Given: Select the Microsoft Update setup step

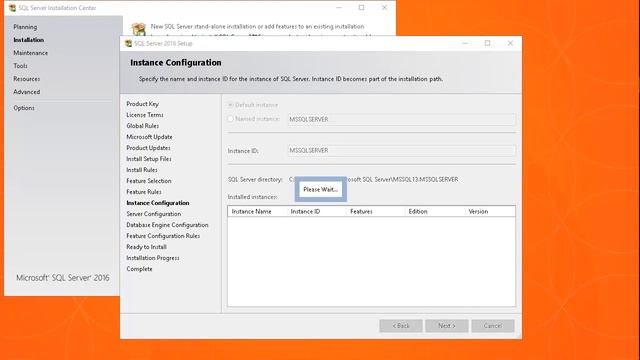Looking at the screenshot, I should pyautogui.click(x=149, y=137).
